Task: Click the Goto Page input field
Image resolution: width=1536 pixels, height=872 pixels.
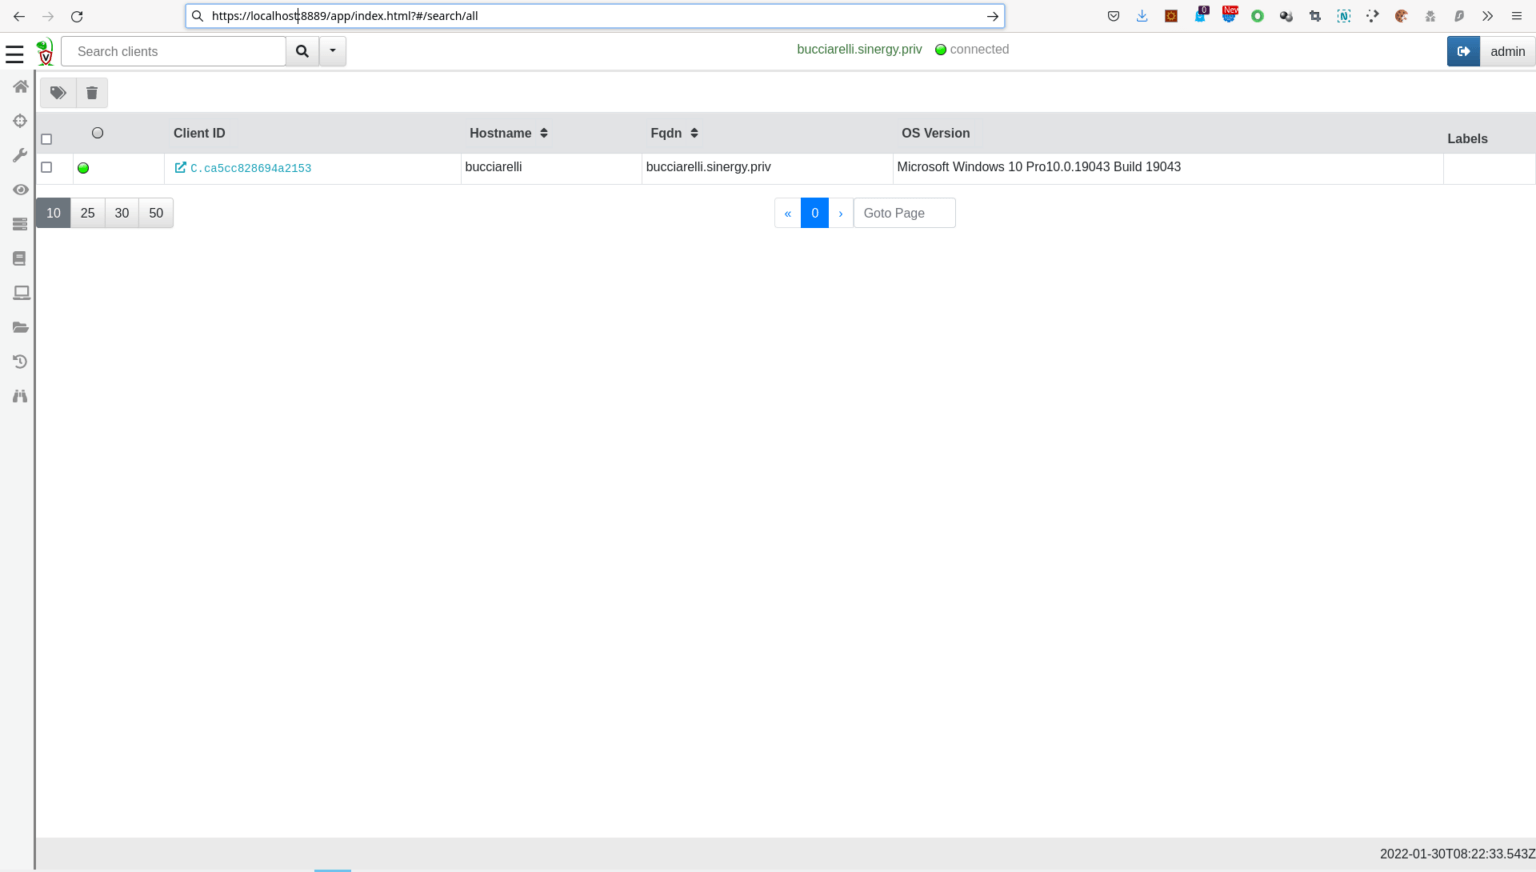Action: (x=904, y=213)
